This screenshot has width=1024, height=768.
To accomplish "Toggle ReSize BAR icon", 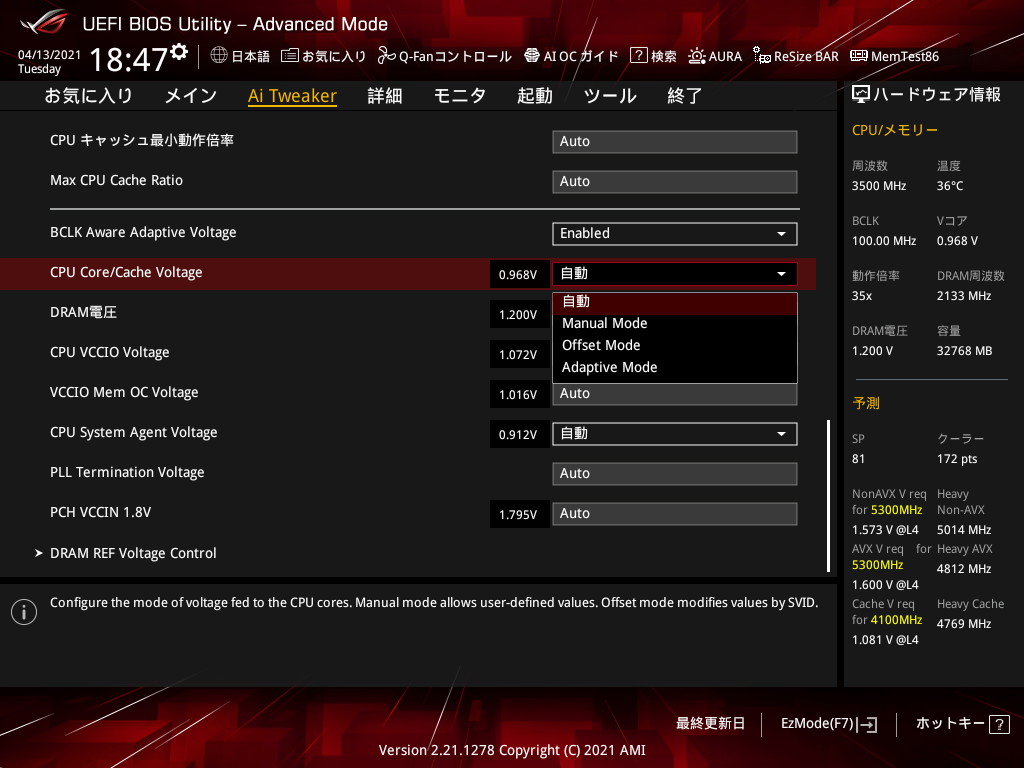I will click(x=761, y=56).
